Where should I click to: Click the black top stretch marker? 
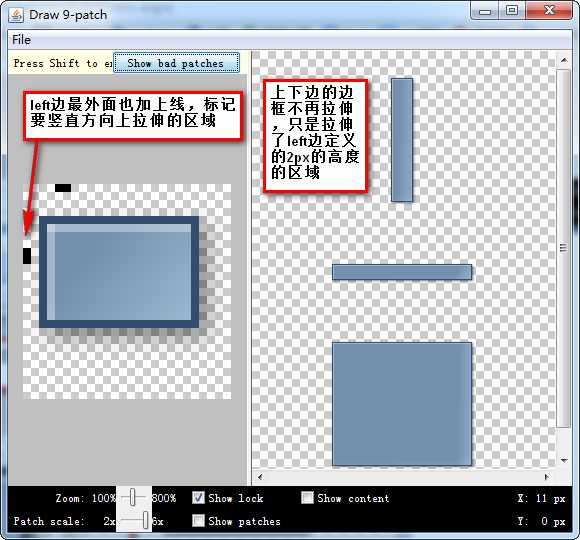pos(63,188)
